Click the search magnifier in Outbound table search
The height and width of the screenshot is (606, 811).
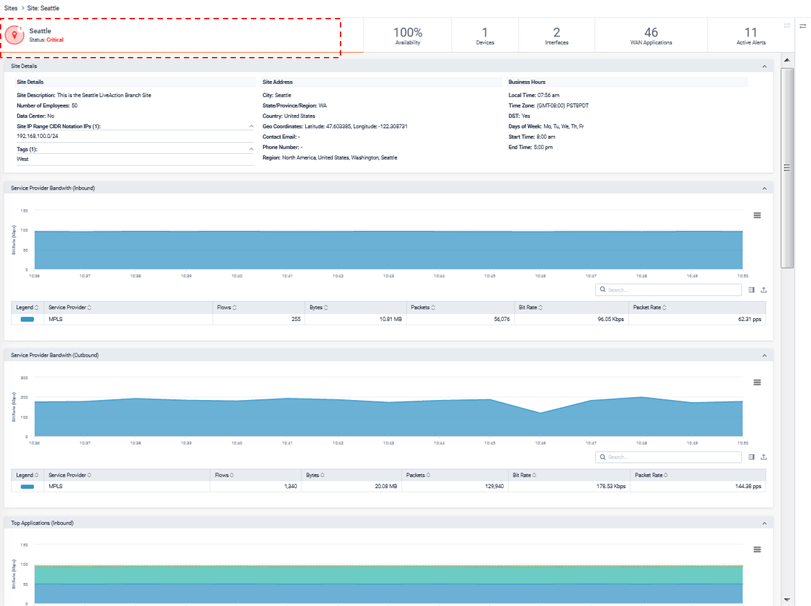603,457
